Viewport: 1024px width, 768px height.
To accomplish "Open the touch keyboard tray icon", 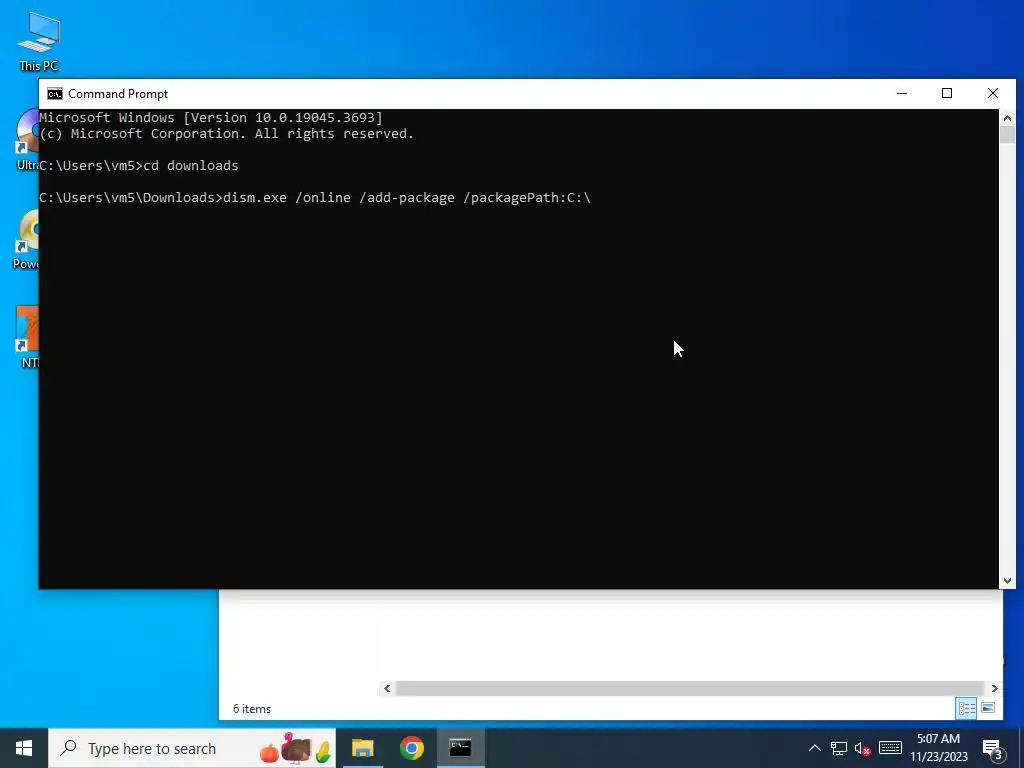I will pos(890,748).
